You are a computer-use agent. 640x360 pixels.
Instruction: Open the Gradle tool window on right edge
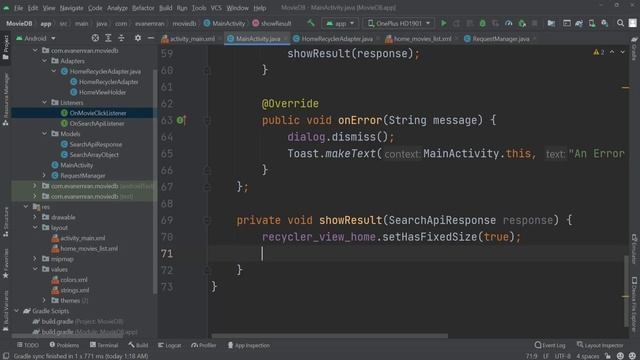click(x=634, y=48)
